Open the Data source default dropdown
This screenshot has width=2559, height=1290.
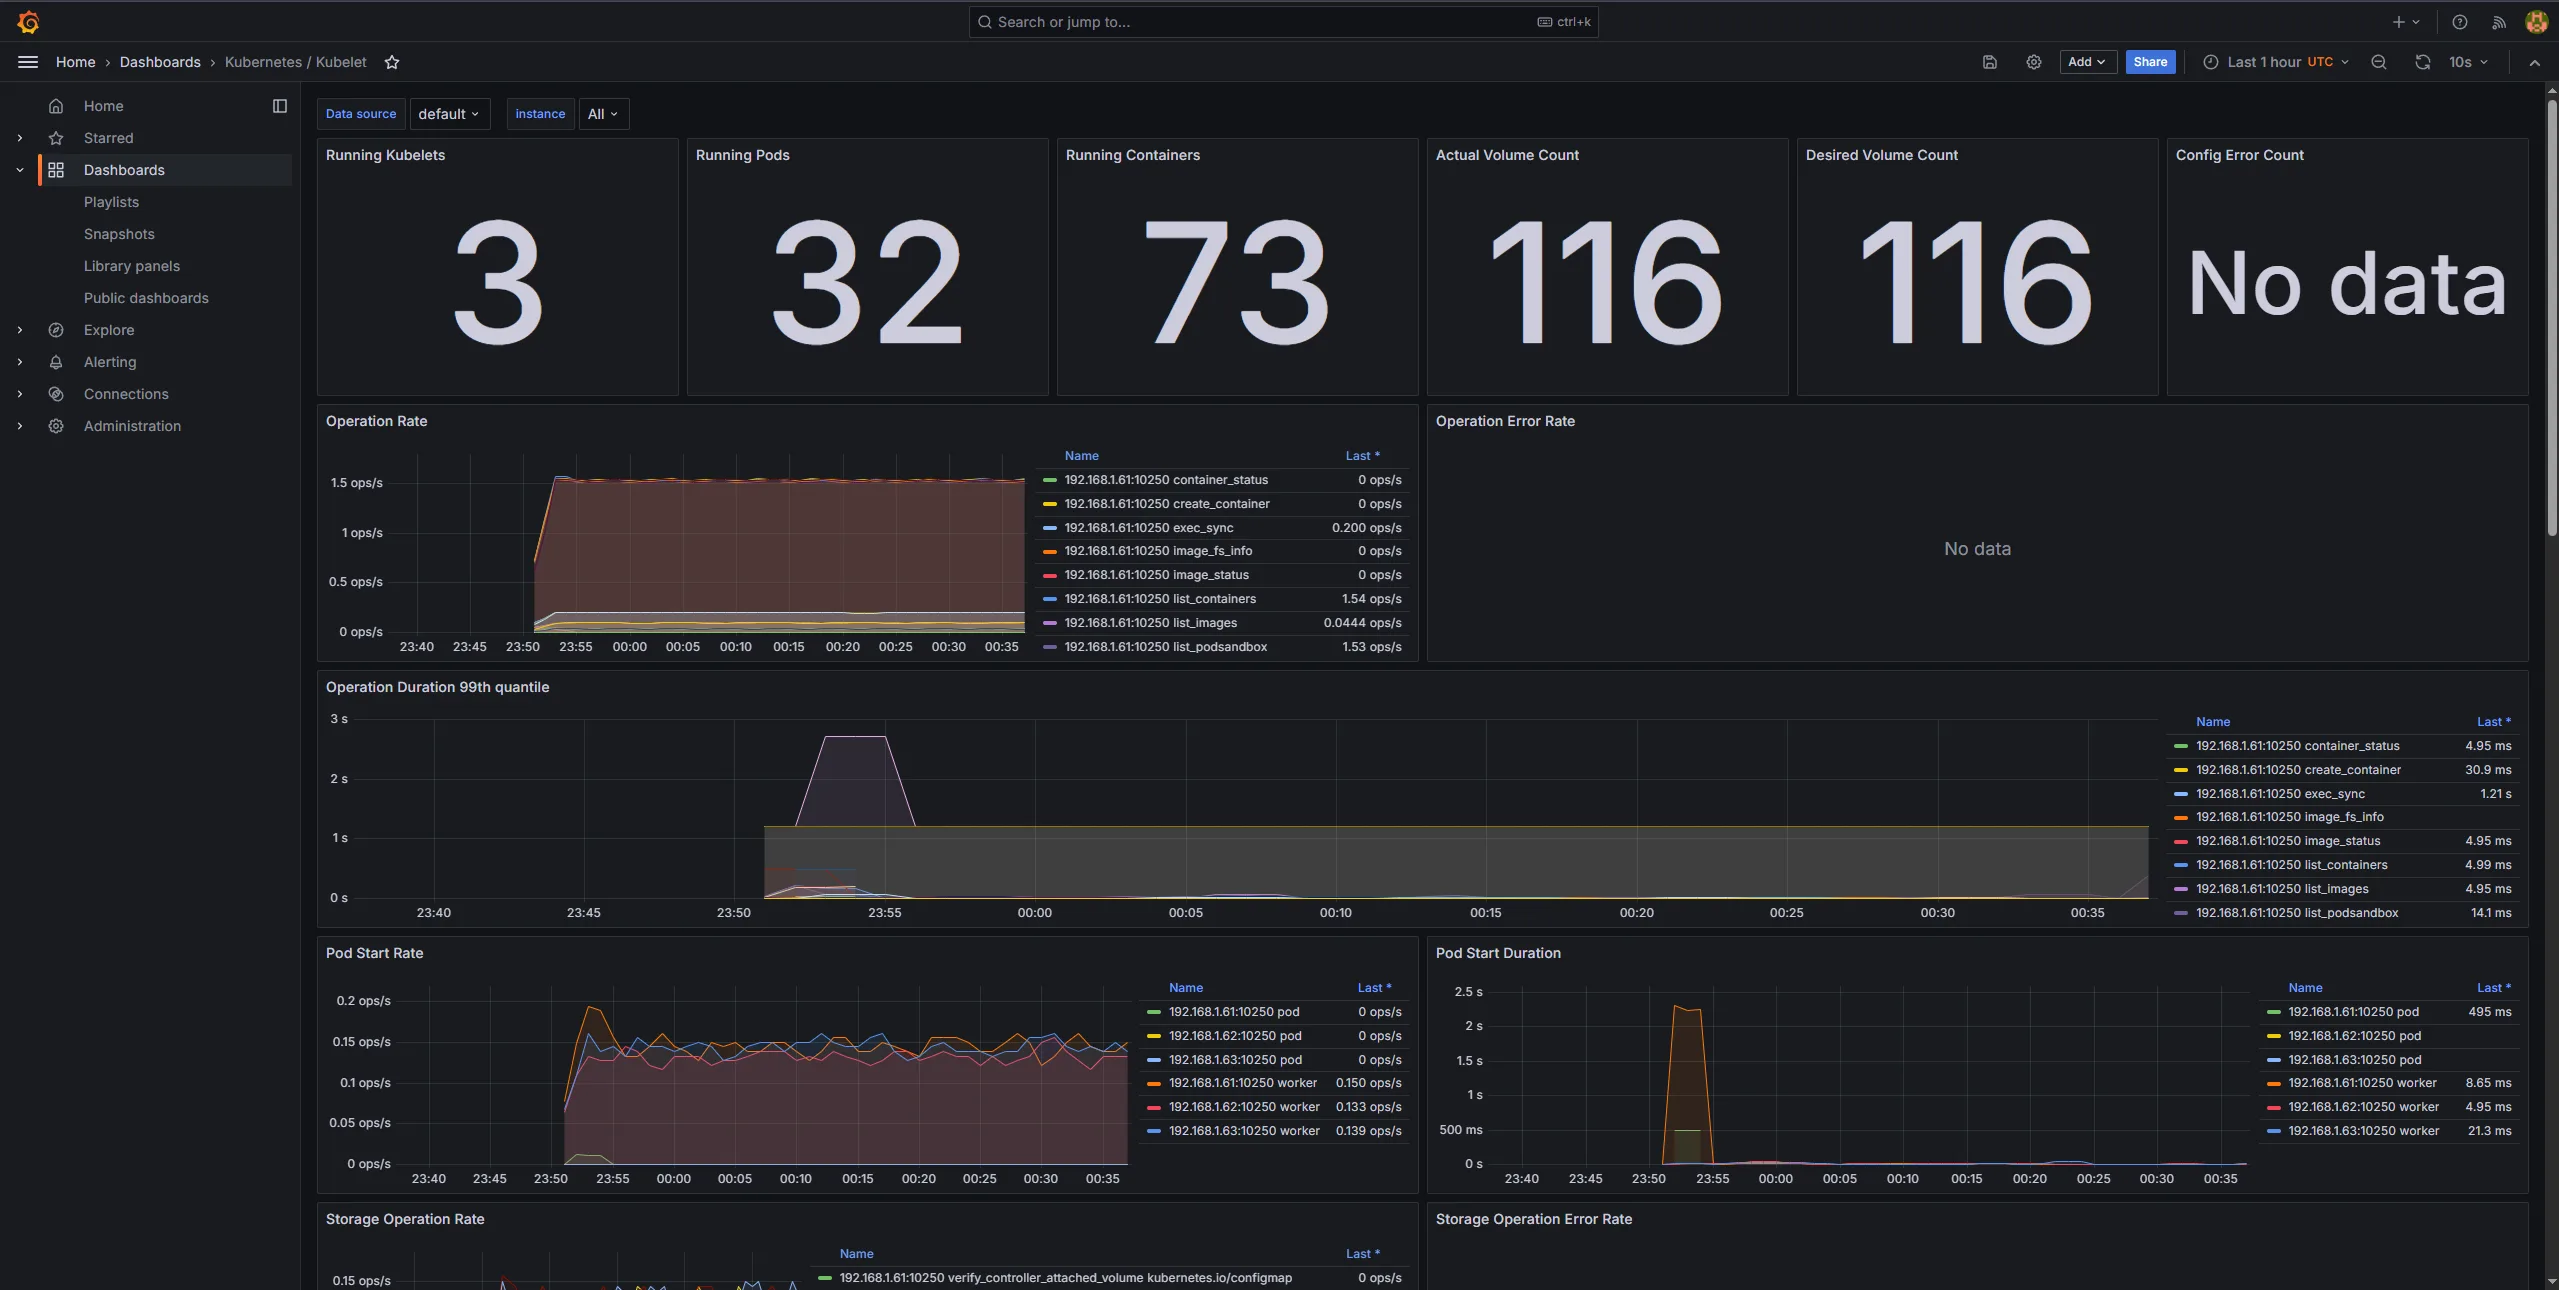tap(449, 114)
